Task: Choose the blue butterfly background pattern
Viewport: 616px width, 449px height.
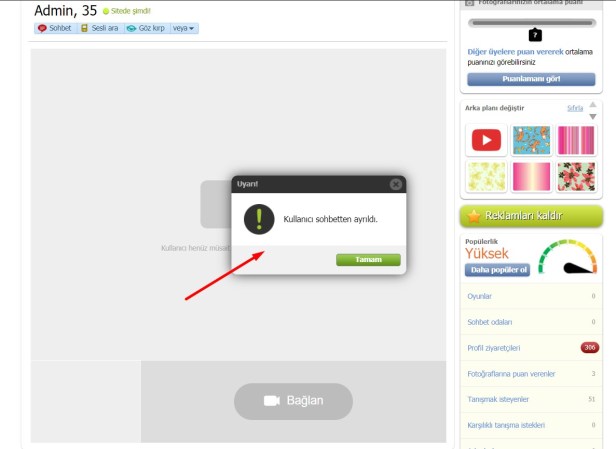Action: pos(530,140)
